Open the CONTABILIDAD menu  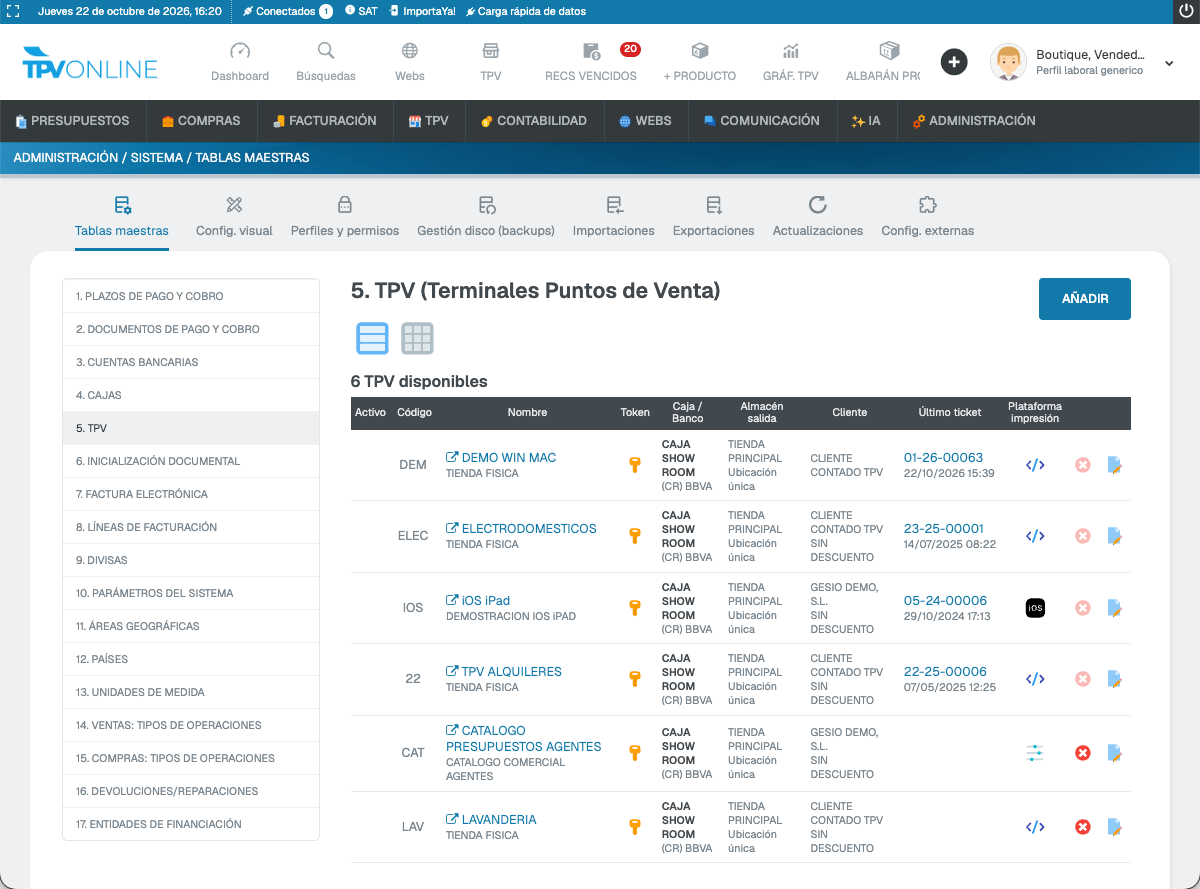pos(534,121)
